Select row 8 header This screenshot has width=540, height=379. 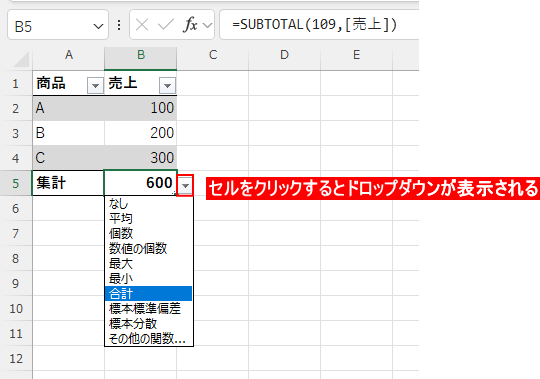pyautogui.click(x=16, y=258)
